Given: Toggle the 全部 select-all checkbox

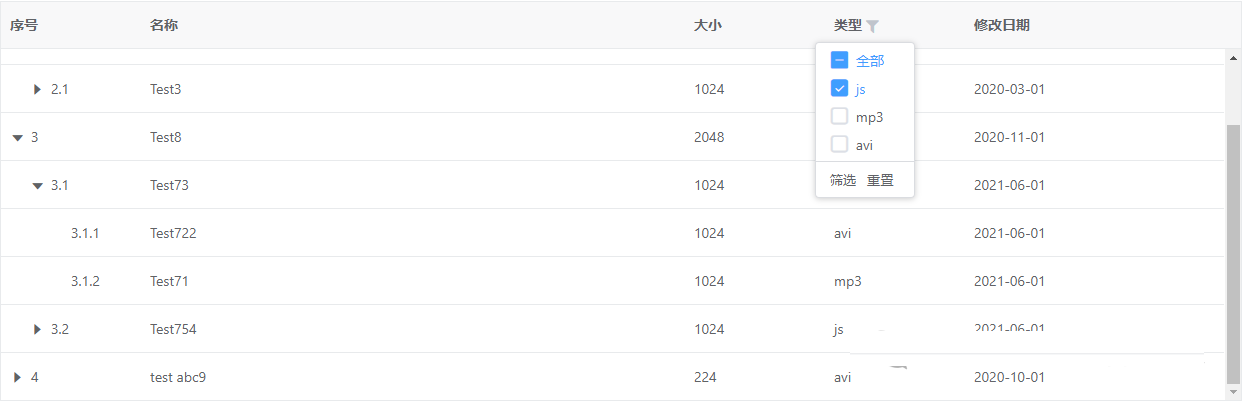Looking at the screenshot, I should pos(840,60).
